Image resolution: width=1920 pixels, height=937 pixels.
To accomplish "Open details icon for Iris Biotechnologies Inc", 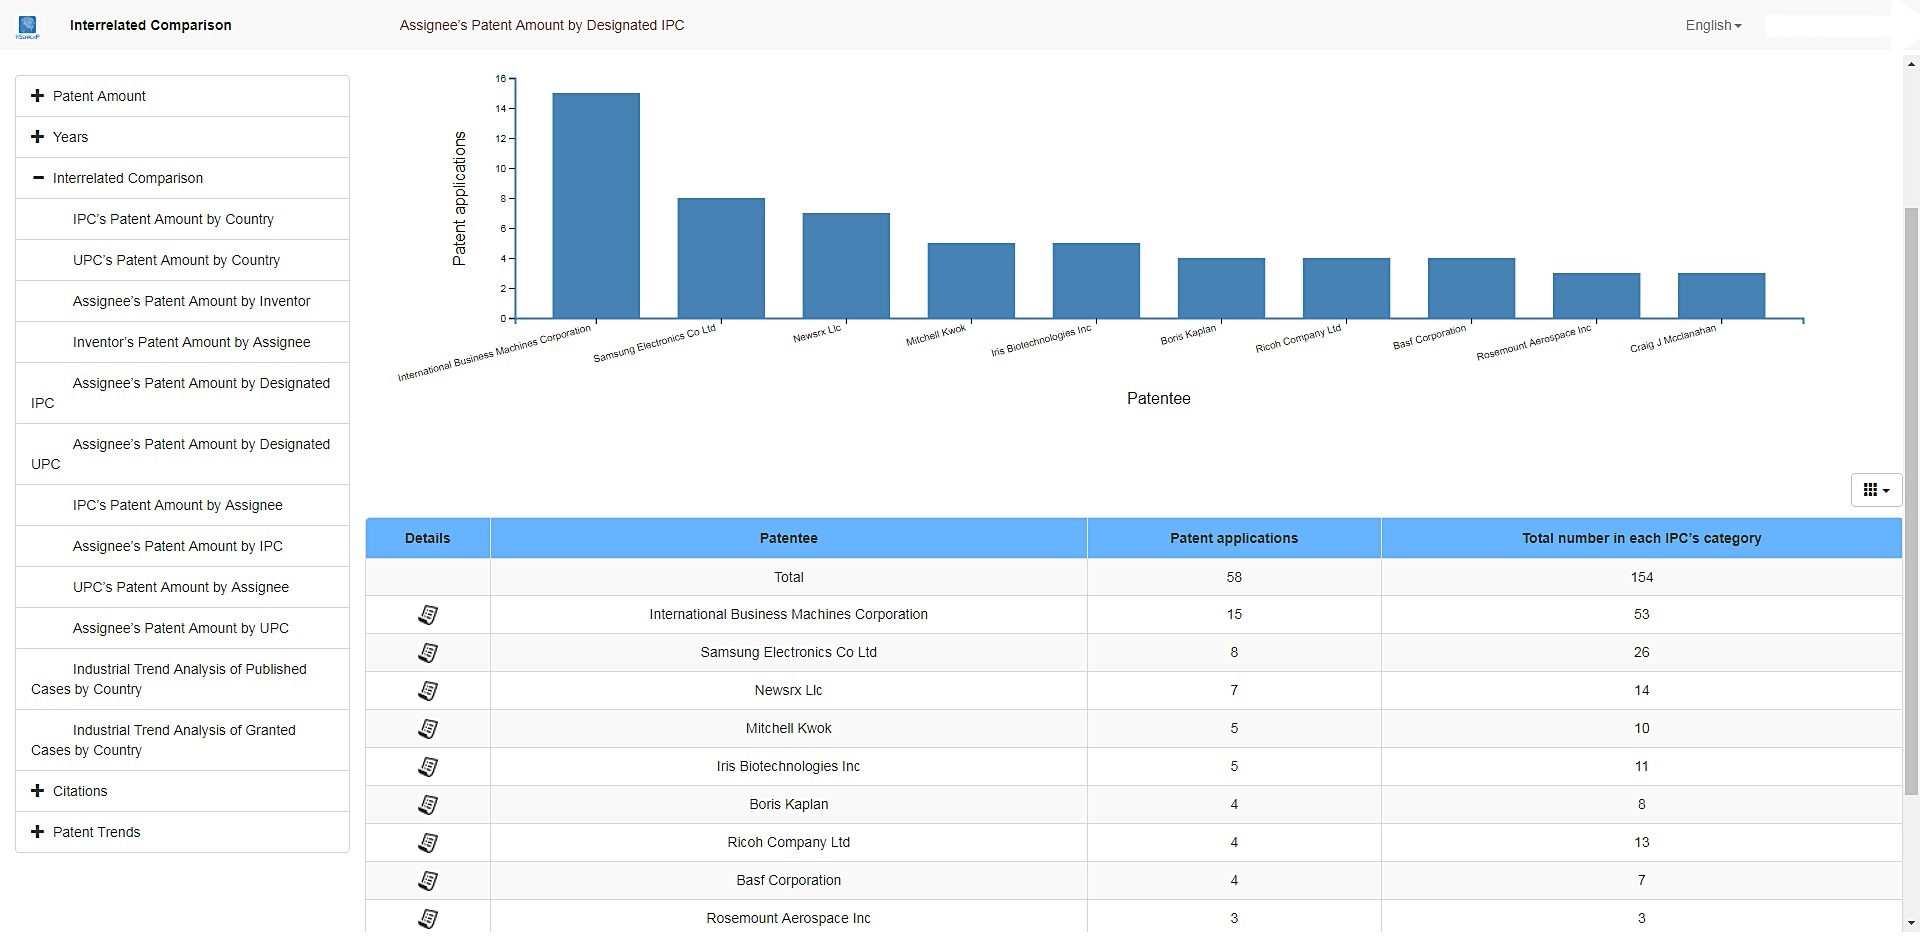I will tap(428, 767).
